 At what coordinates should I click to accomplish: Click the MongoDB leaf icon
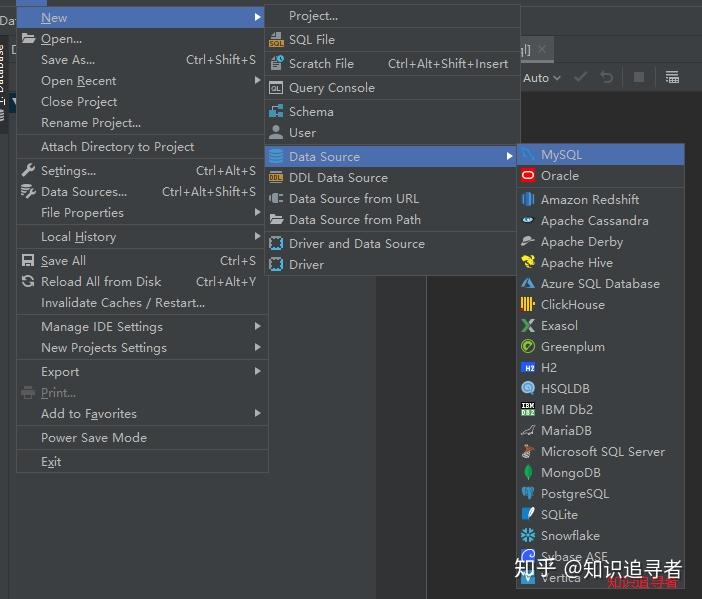click(x=528, y=472)
